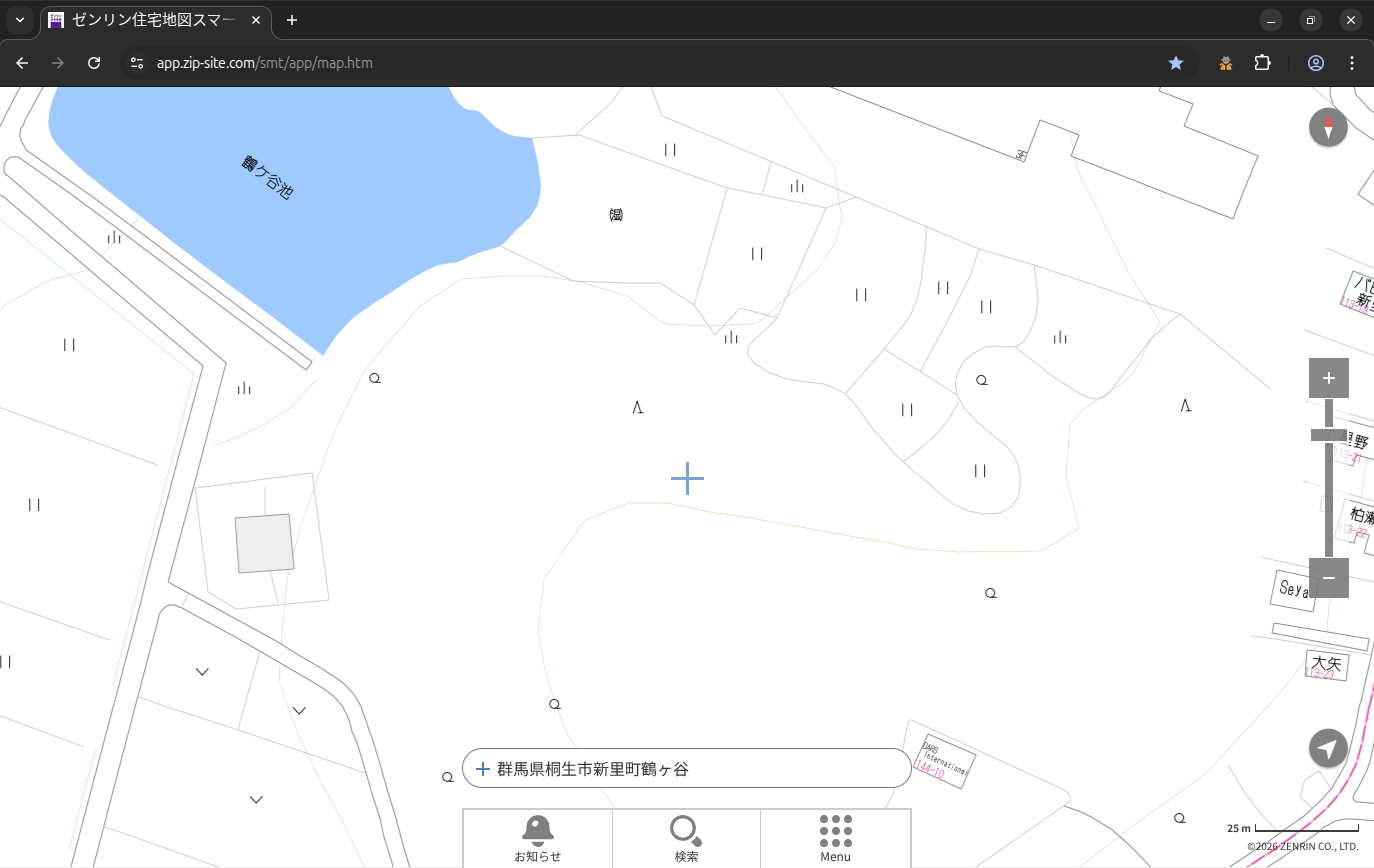Open the Menu grid icon
The height and width of the screenshot is (868, 1374).
[x=835, y=838]
